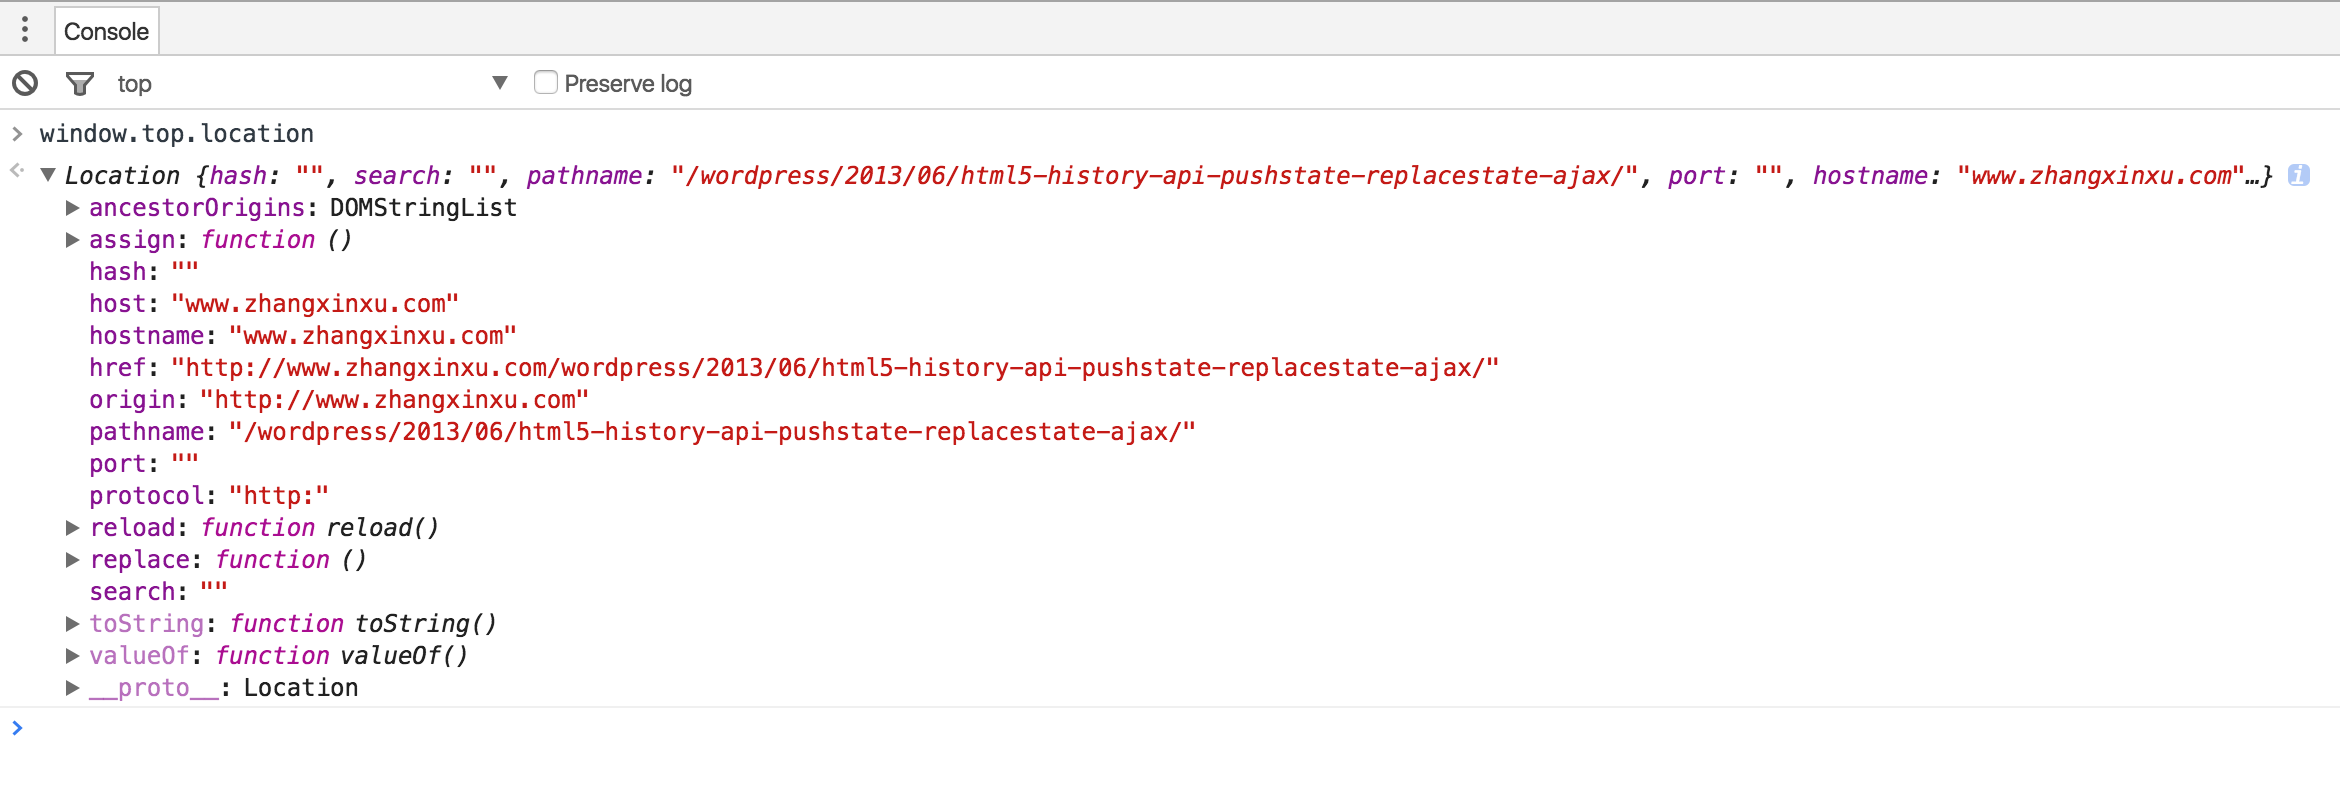Screen dimensions: 2340x788
Task: Click the window.top.location command line
Action: [x=177, y=133]
